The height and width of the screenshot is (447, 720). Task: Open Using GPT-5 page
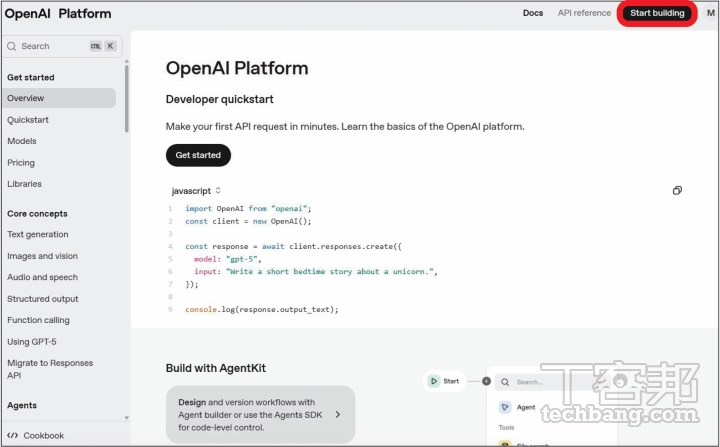pos(32,342)
